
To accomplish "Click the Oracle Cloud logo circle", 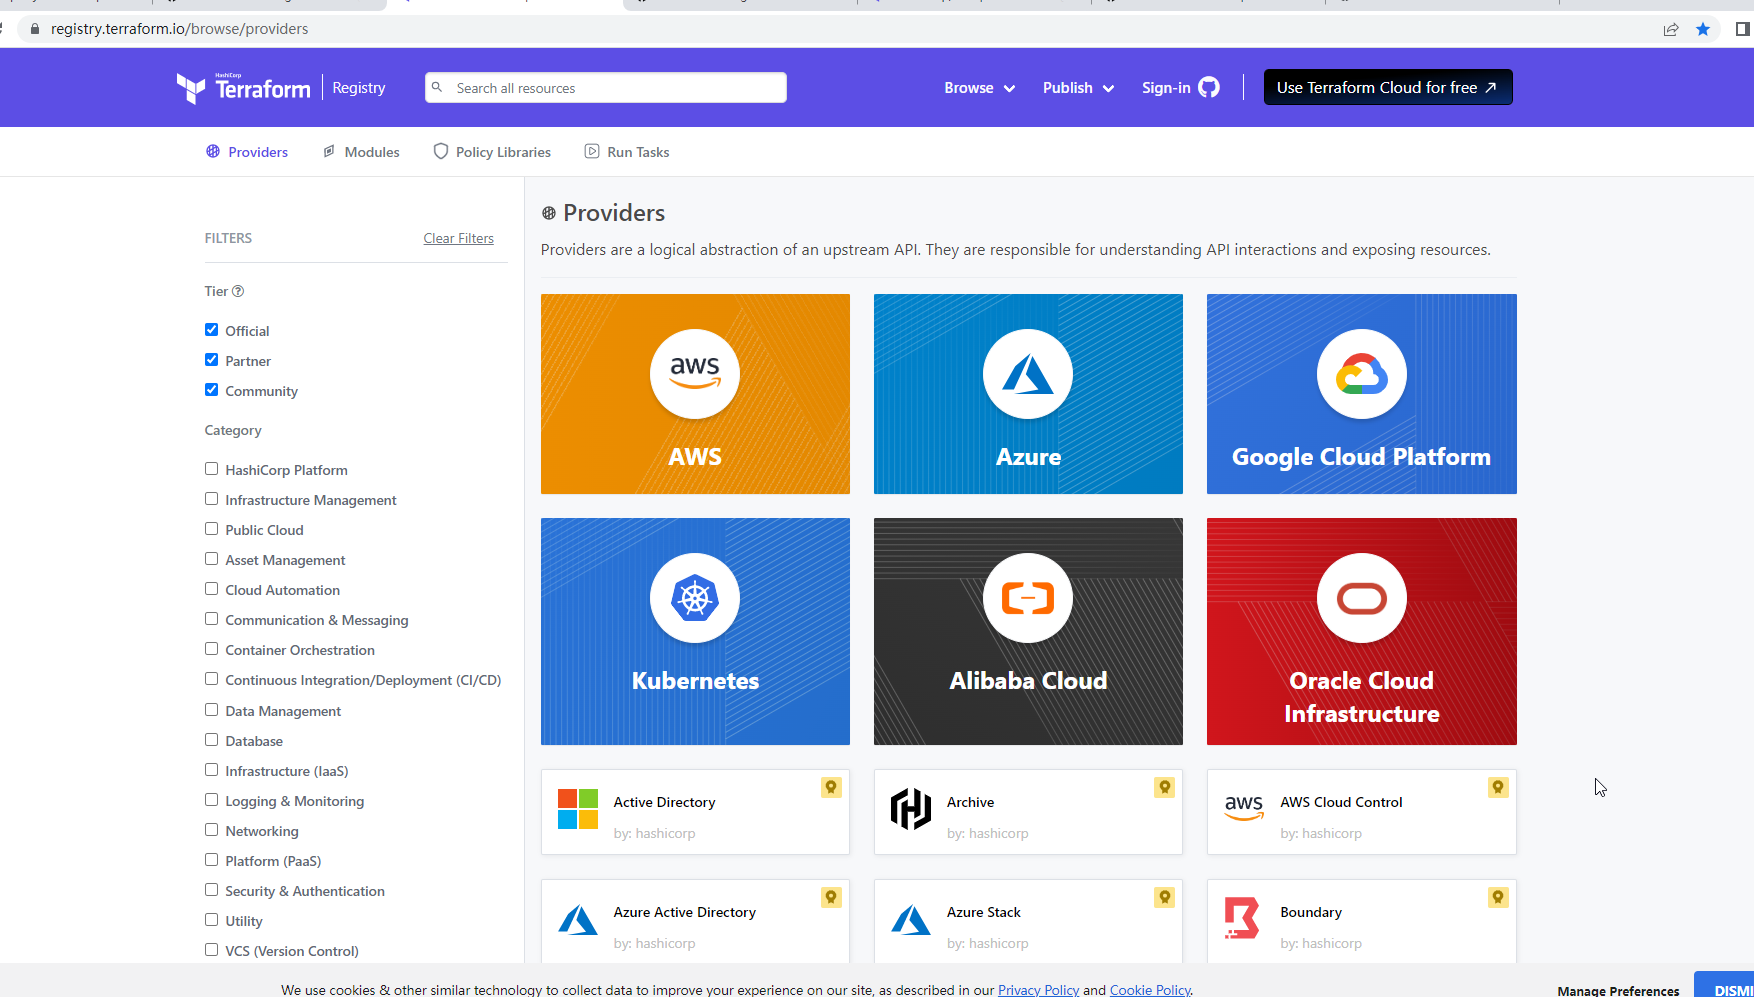I will (1362, 598).
